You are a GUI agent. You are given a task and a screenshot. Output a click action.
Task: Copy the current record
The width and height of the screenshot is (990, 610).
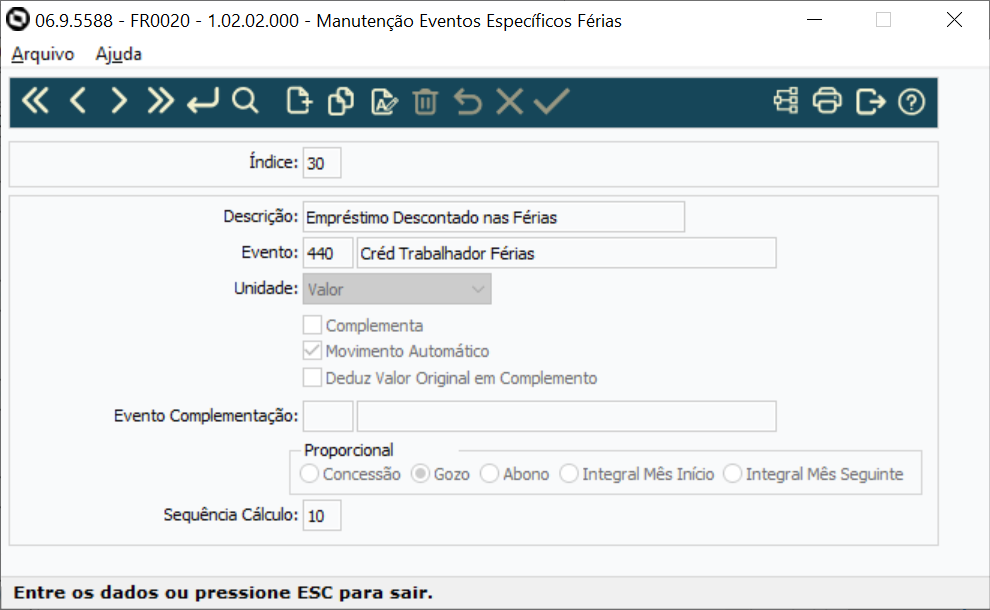[340, 100]
